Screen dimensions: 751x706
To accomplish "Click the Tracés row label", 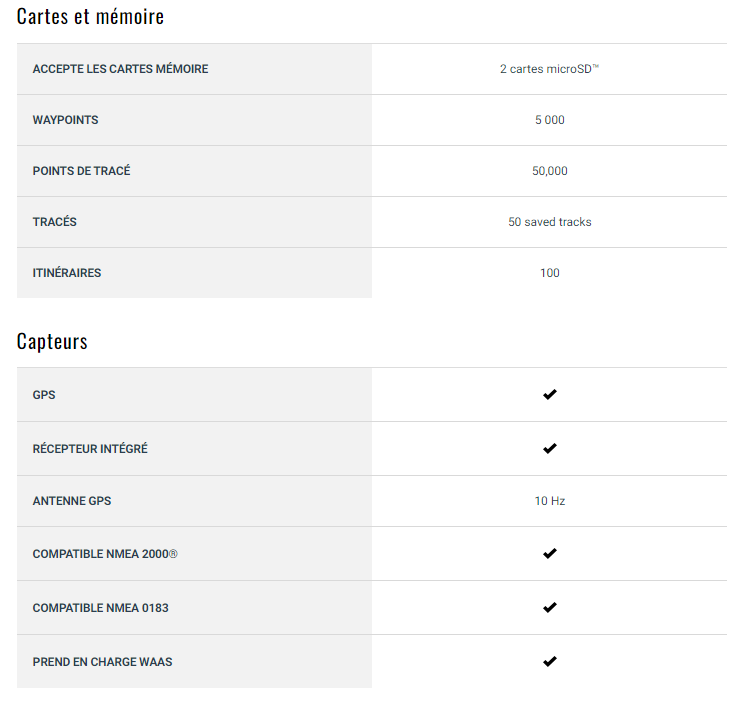I will (x=55, y=222).
